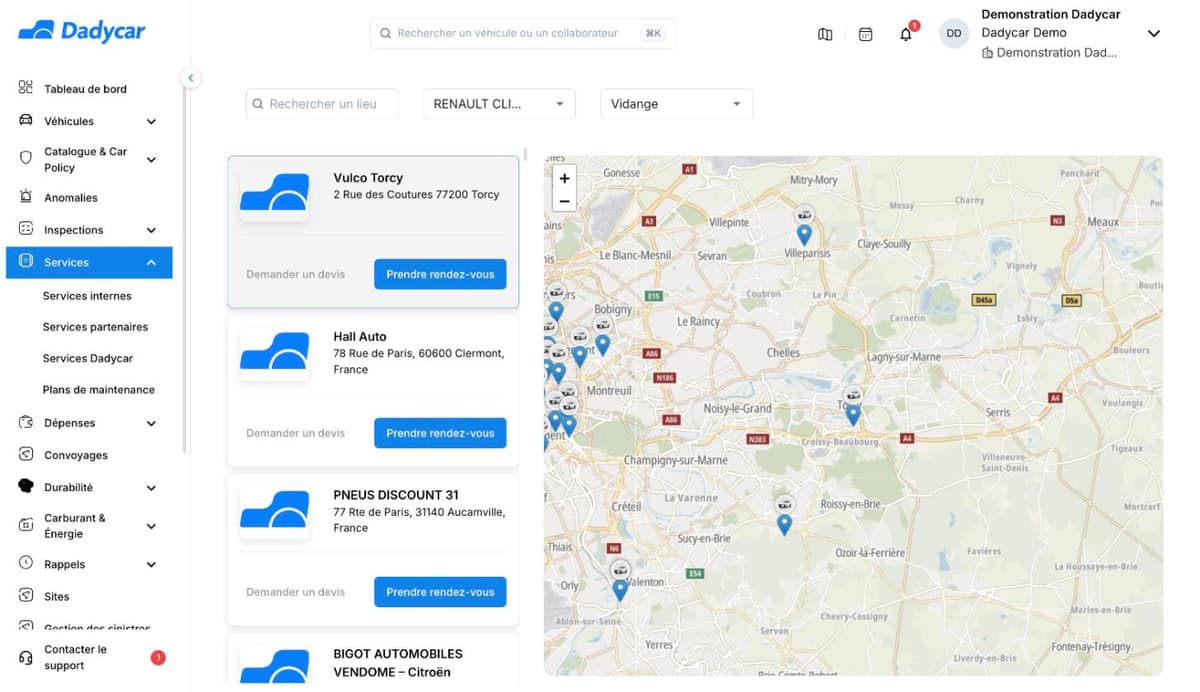
Task: Click the Sites sidebar icon
Action: click(x=26, y=596)
